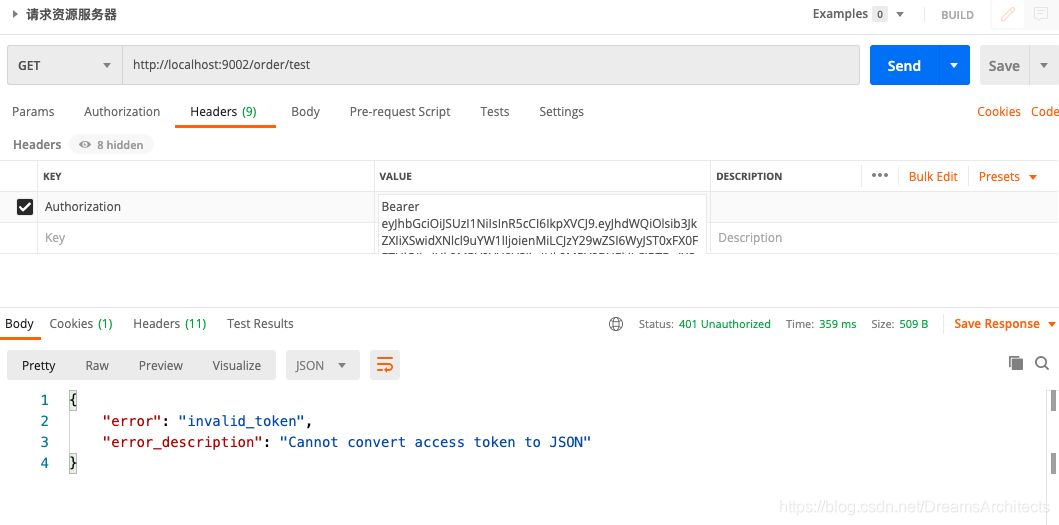Open the Pre-request Script tab
Screen dimensions: 1059x525
click(400, 111)
